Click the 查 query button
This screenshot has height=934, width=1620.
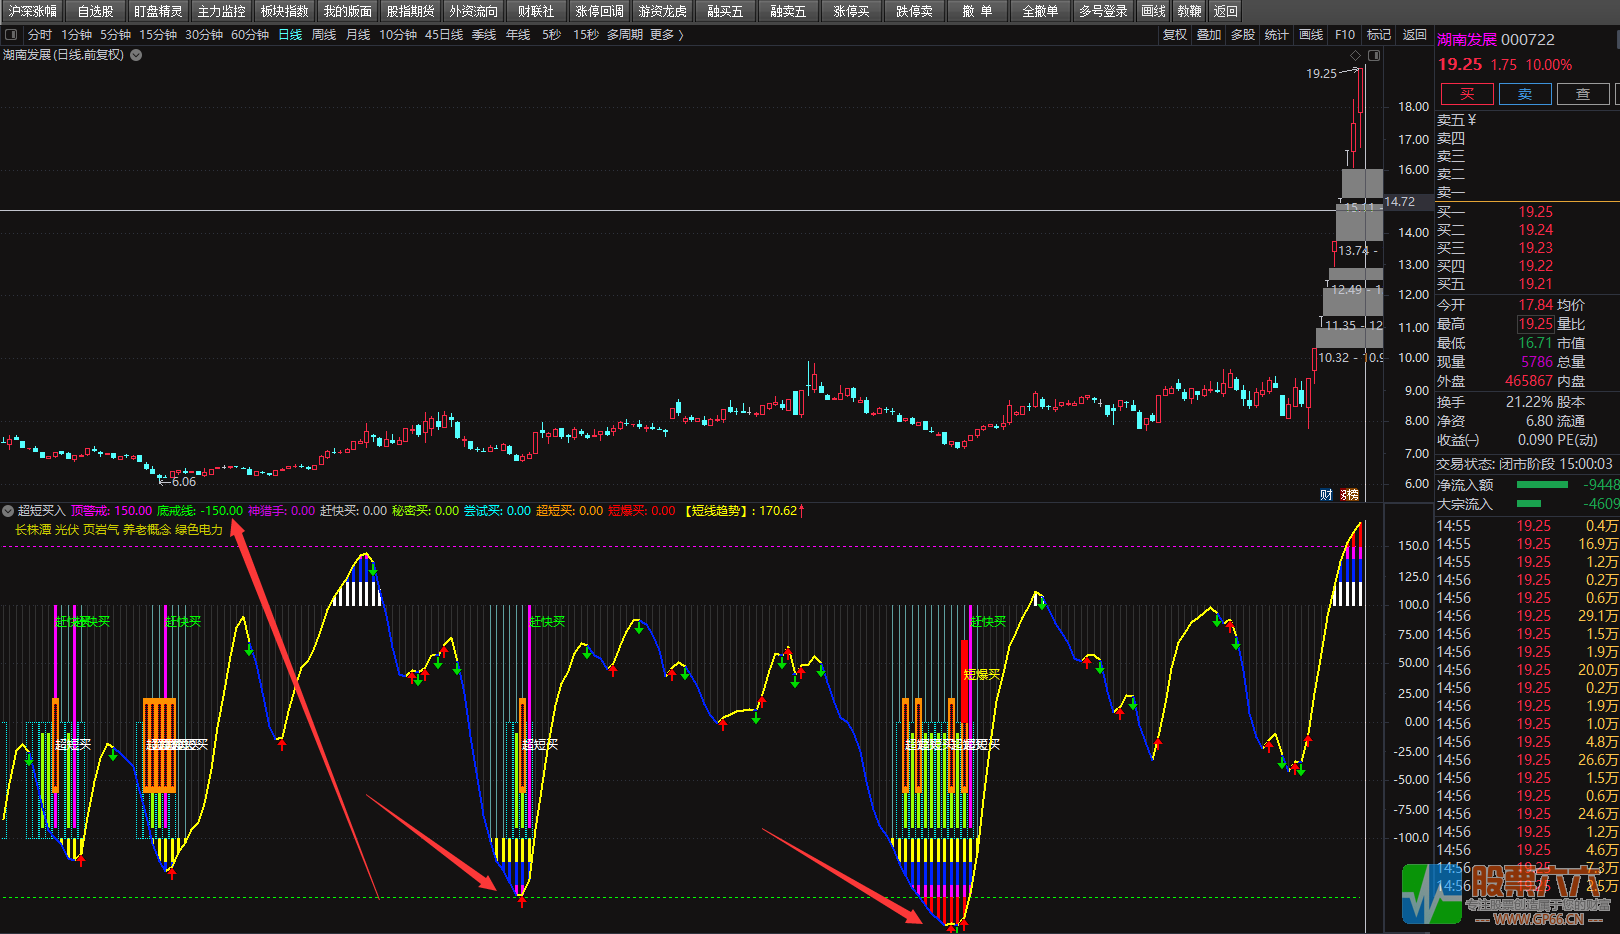point(1583,94)
